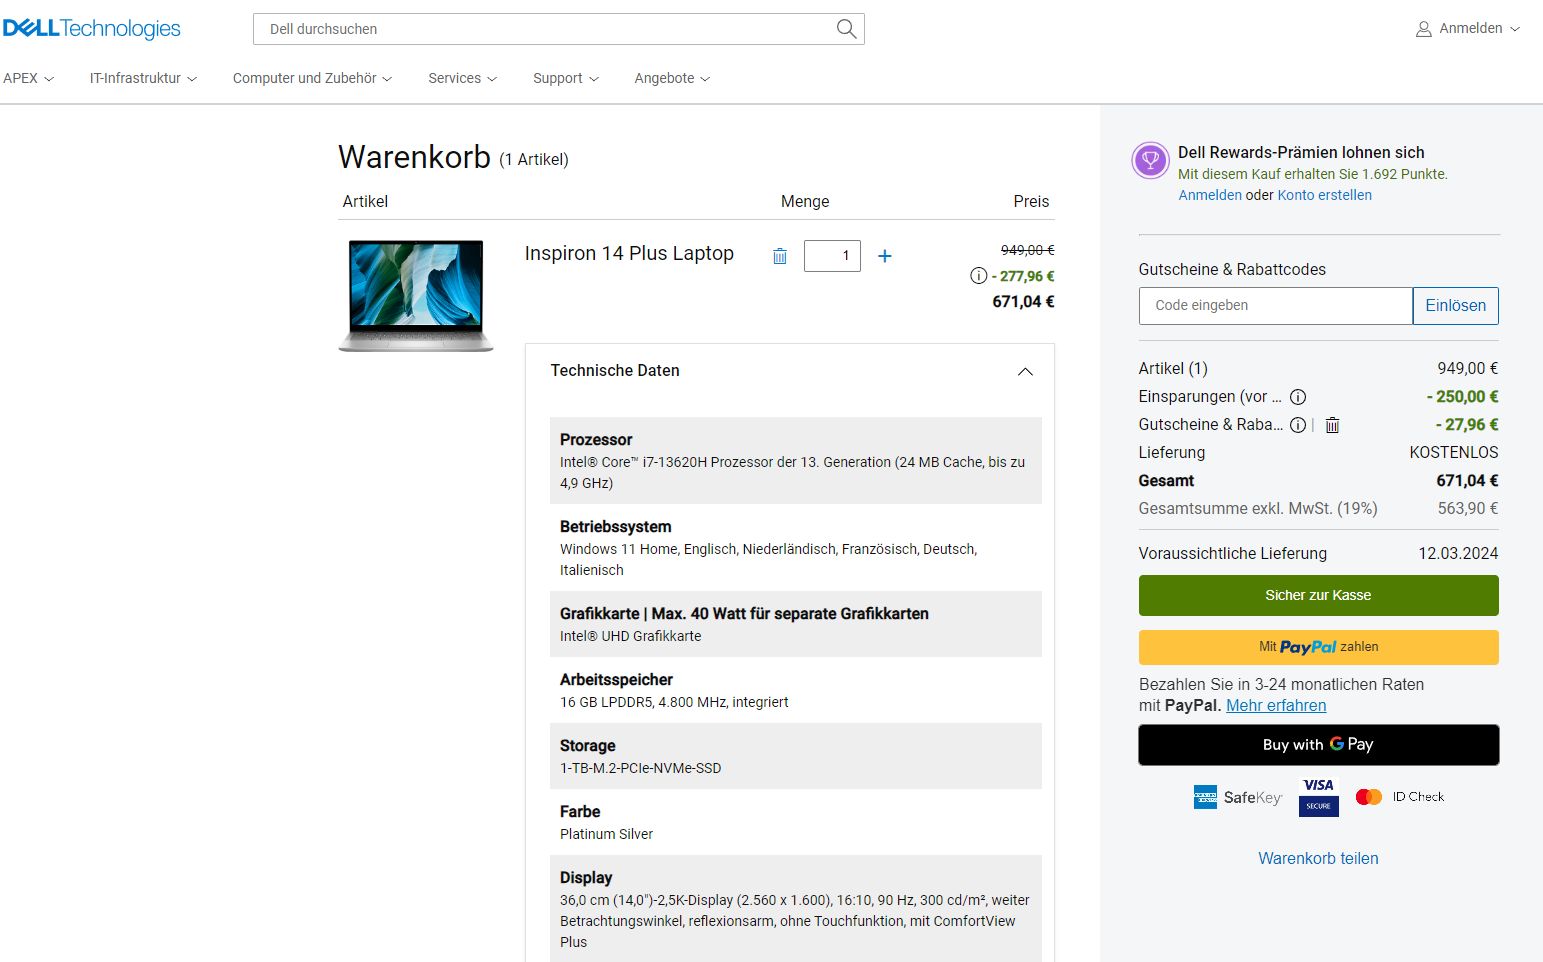This screenshot has width=1543, height=962.
Task: Click the Arbeitsspeicher specification heading
Action: pyautogui.click(x=616, y=680)
